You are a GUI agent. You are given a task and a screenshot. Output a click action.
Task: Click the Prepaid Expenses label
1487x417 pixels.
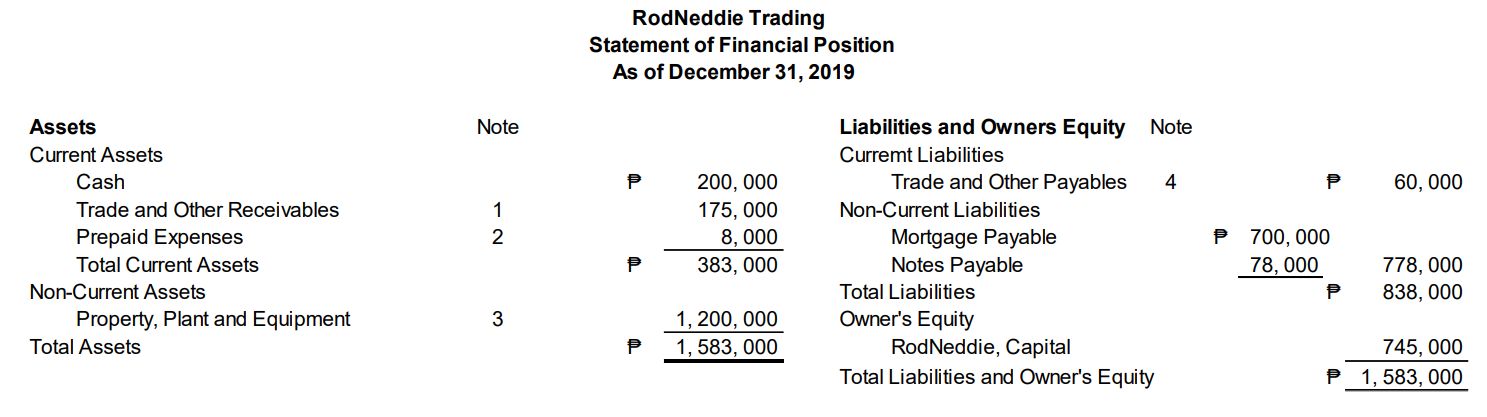tap(159, 237)
